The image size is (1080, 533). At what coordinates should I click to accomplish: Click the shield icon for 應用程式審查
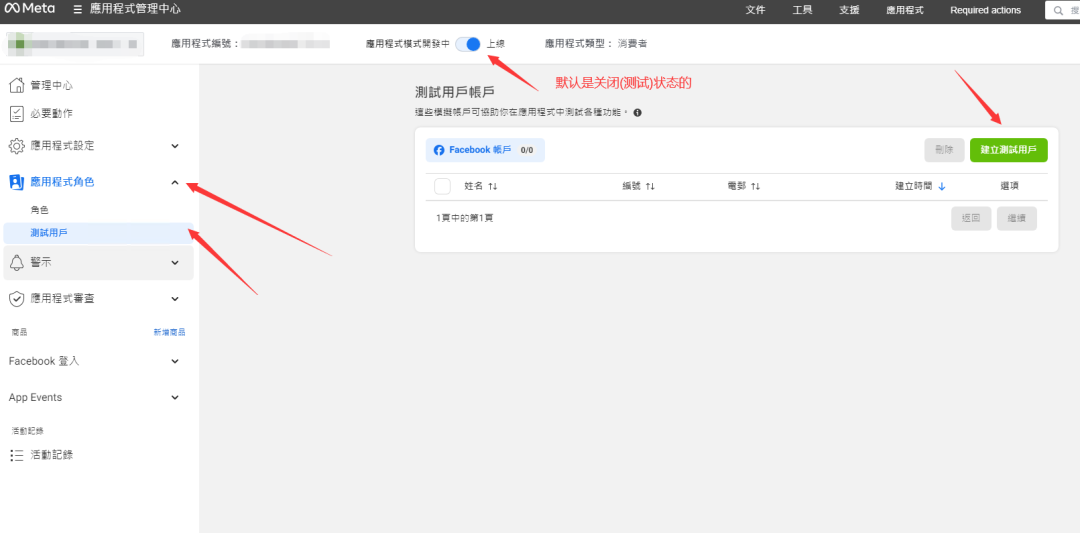click(x=17, y=299)
